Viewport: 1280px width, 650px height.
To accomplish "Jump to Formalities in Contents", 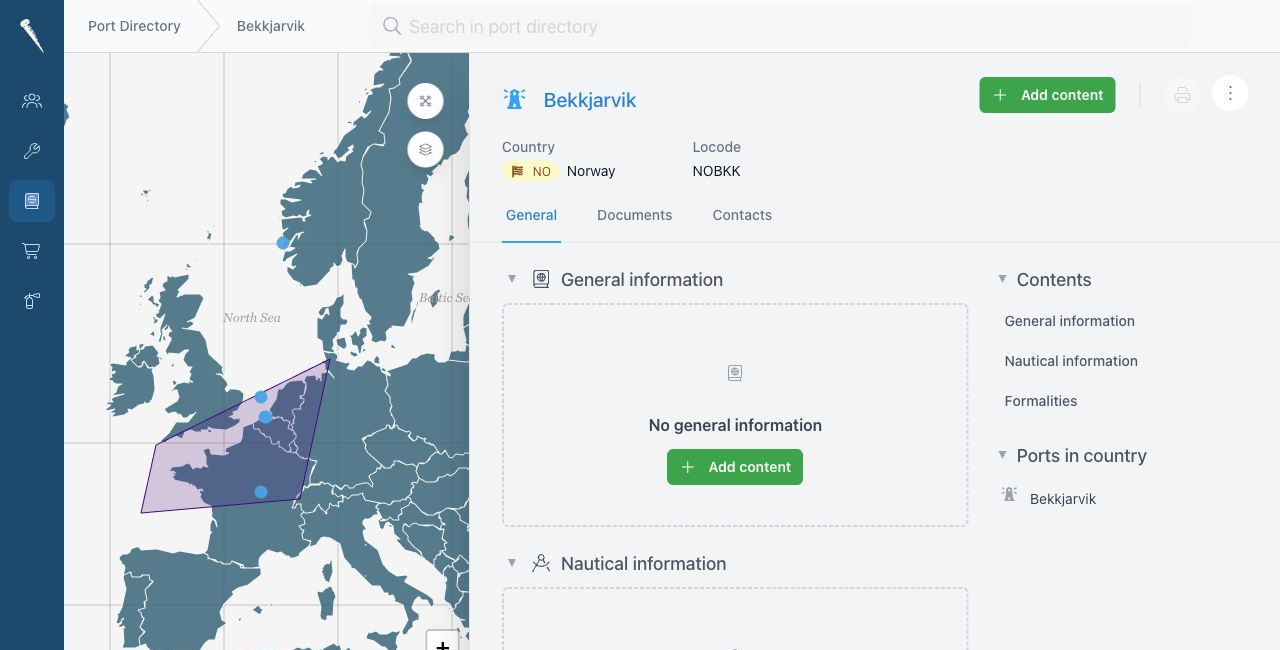I will coord(1041,401).
